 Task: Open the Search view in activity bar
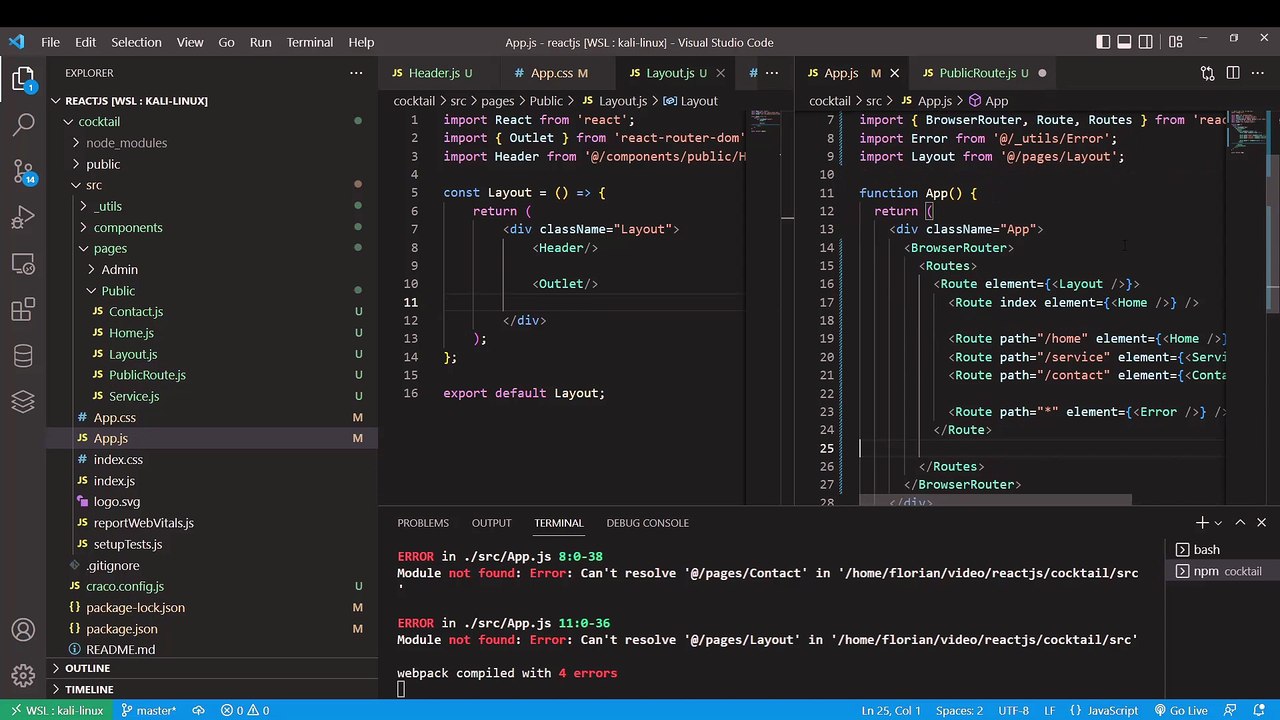pos(23,125)
